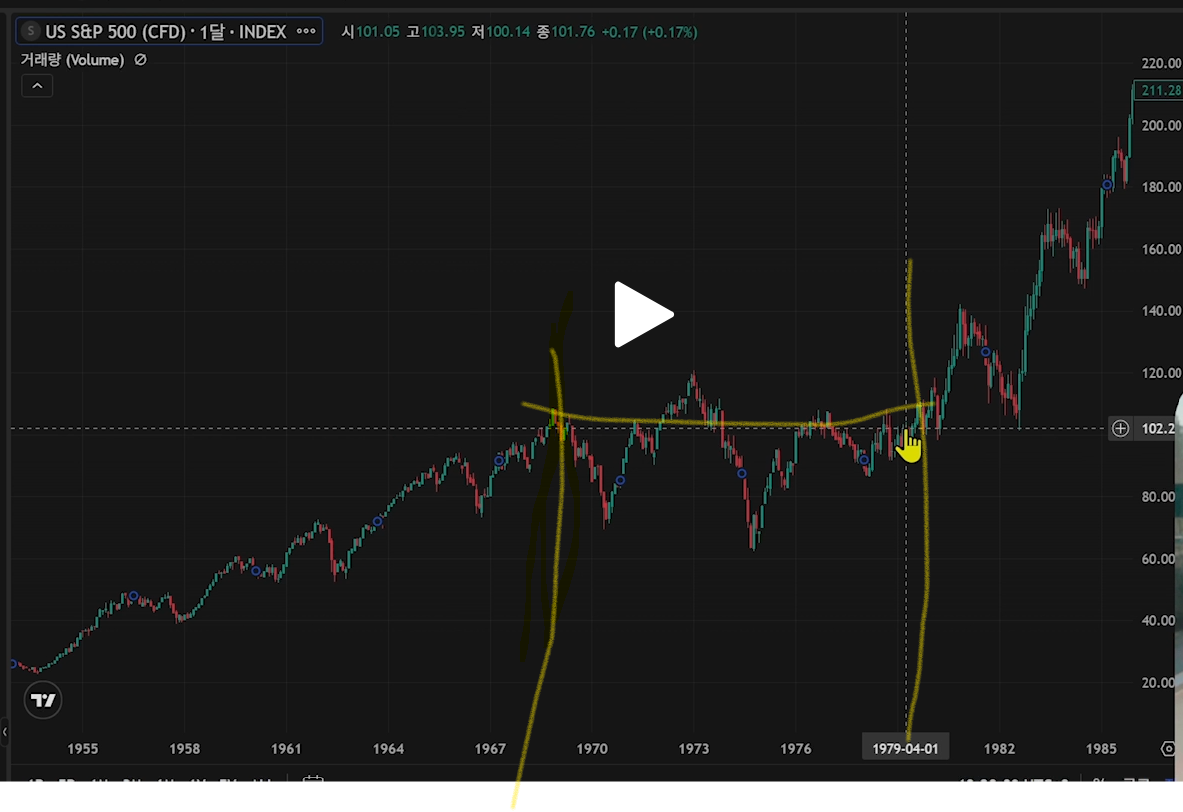The image size is (1183, 812).
Task: Click the 1958 label on the time axis
Action: point(185,749)
